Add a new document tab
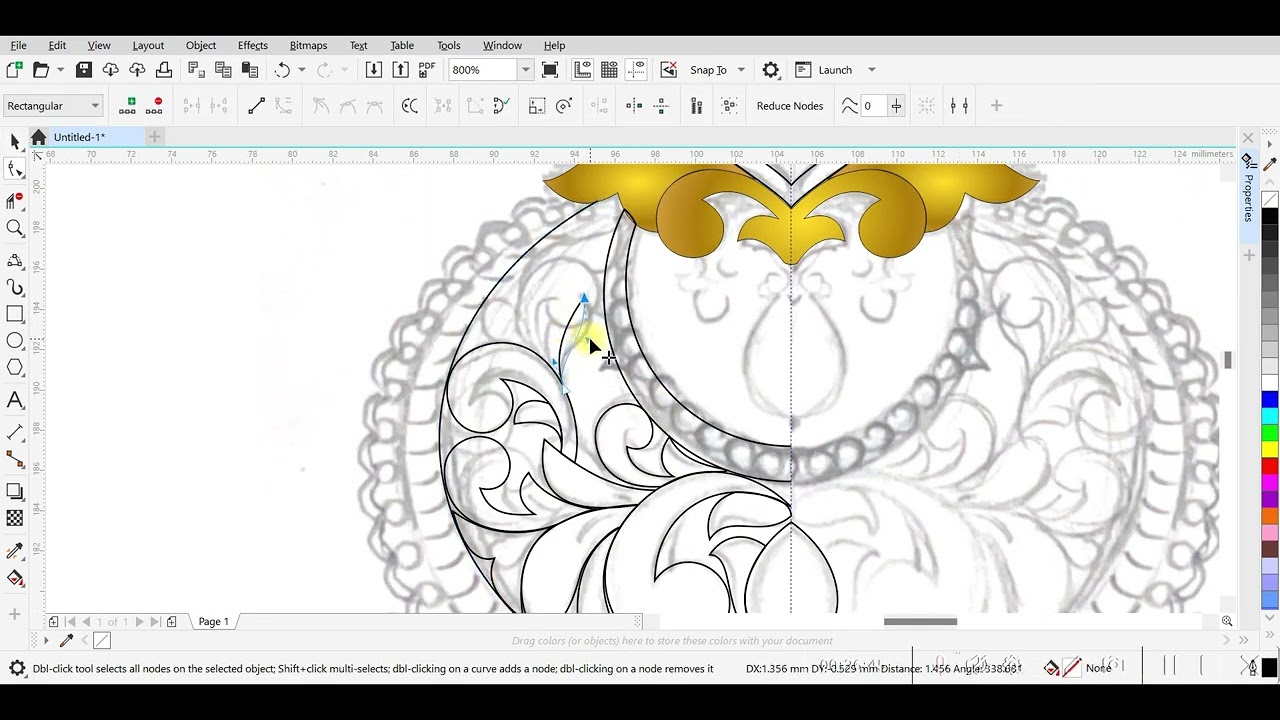Screen dimensions: 1280x720 point(154,137)
